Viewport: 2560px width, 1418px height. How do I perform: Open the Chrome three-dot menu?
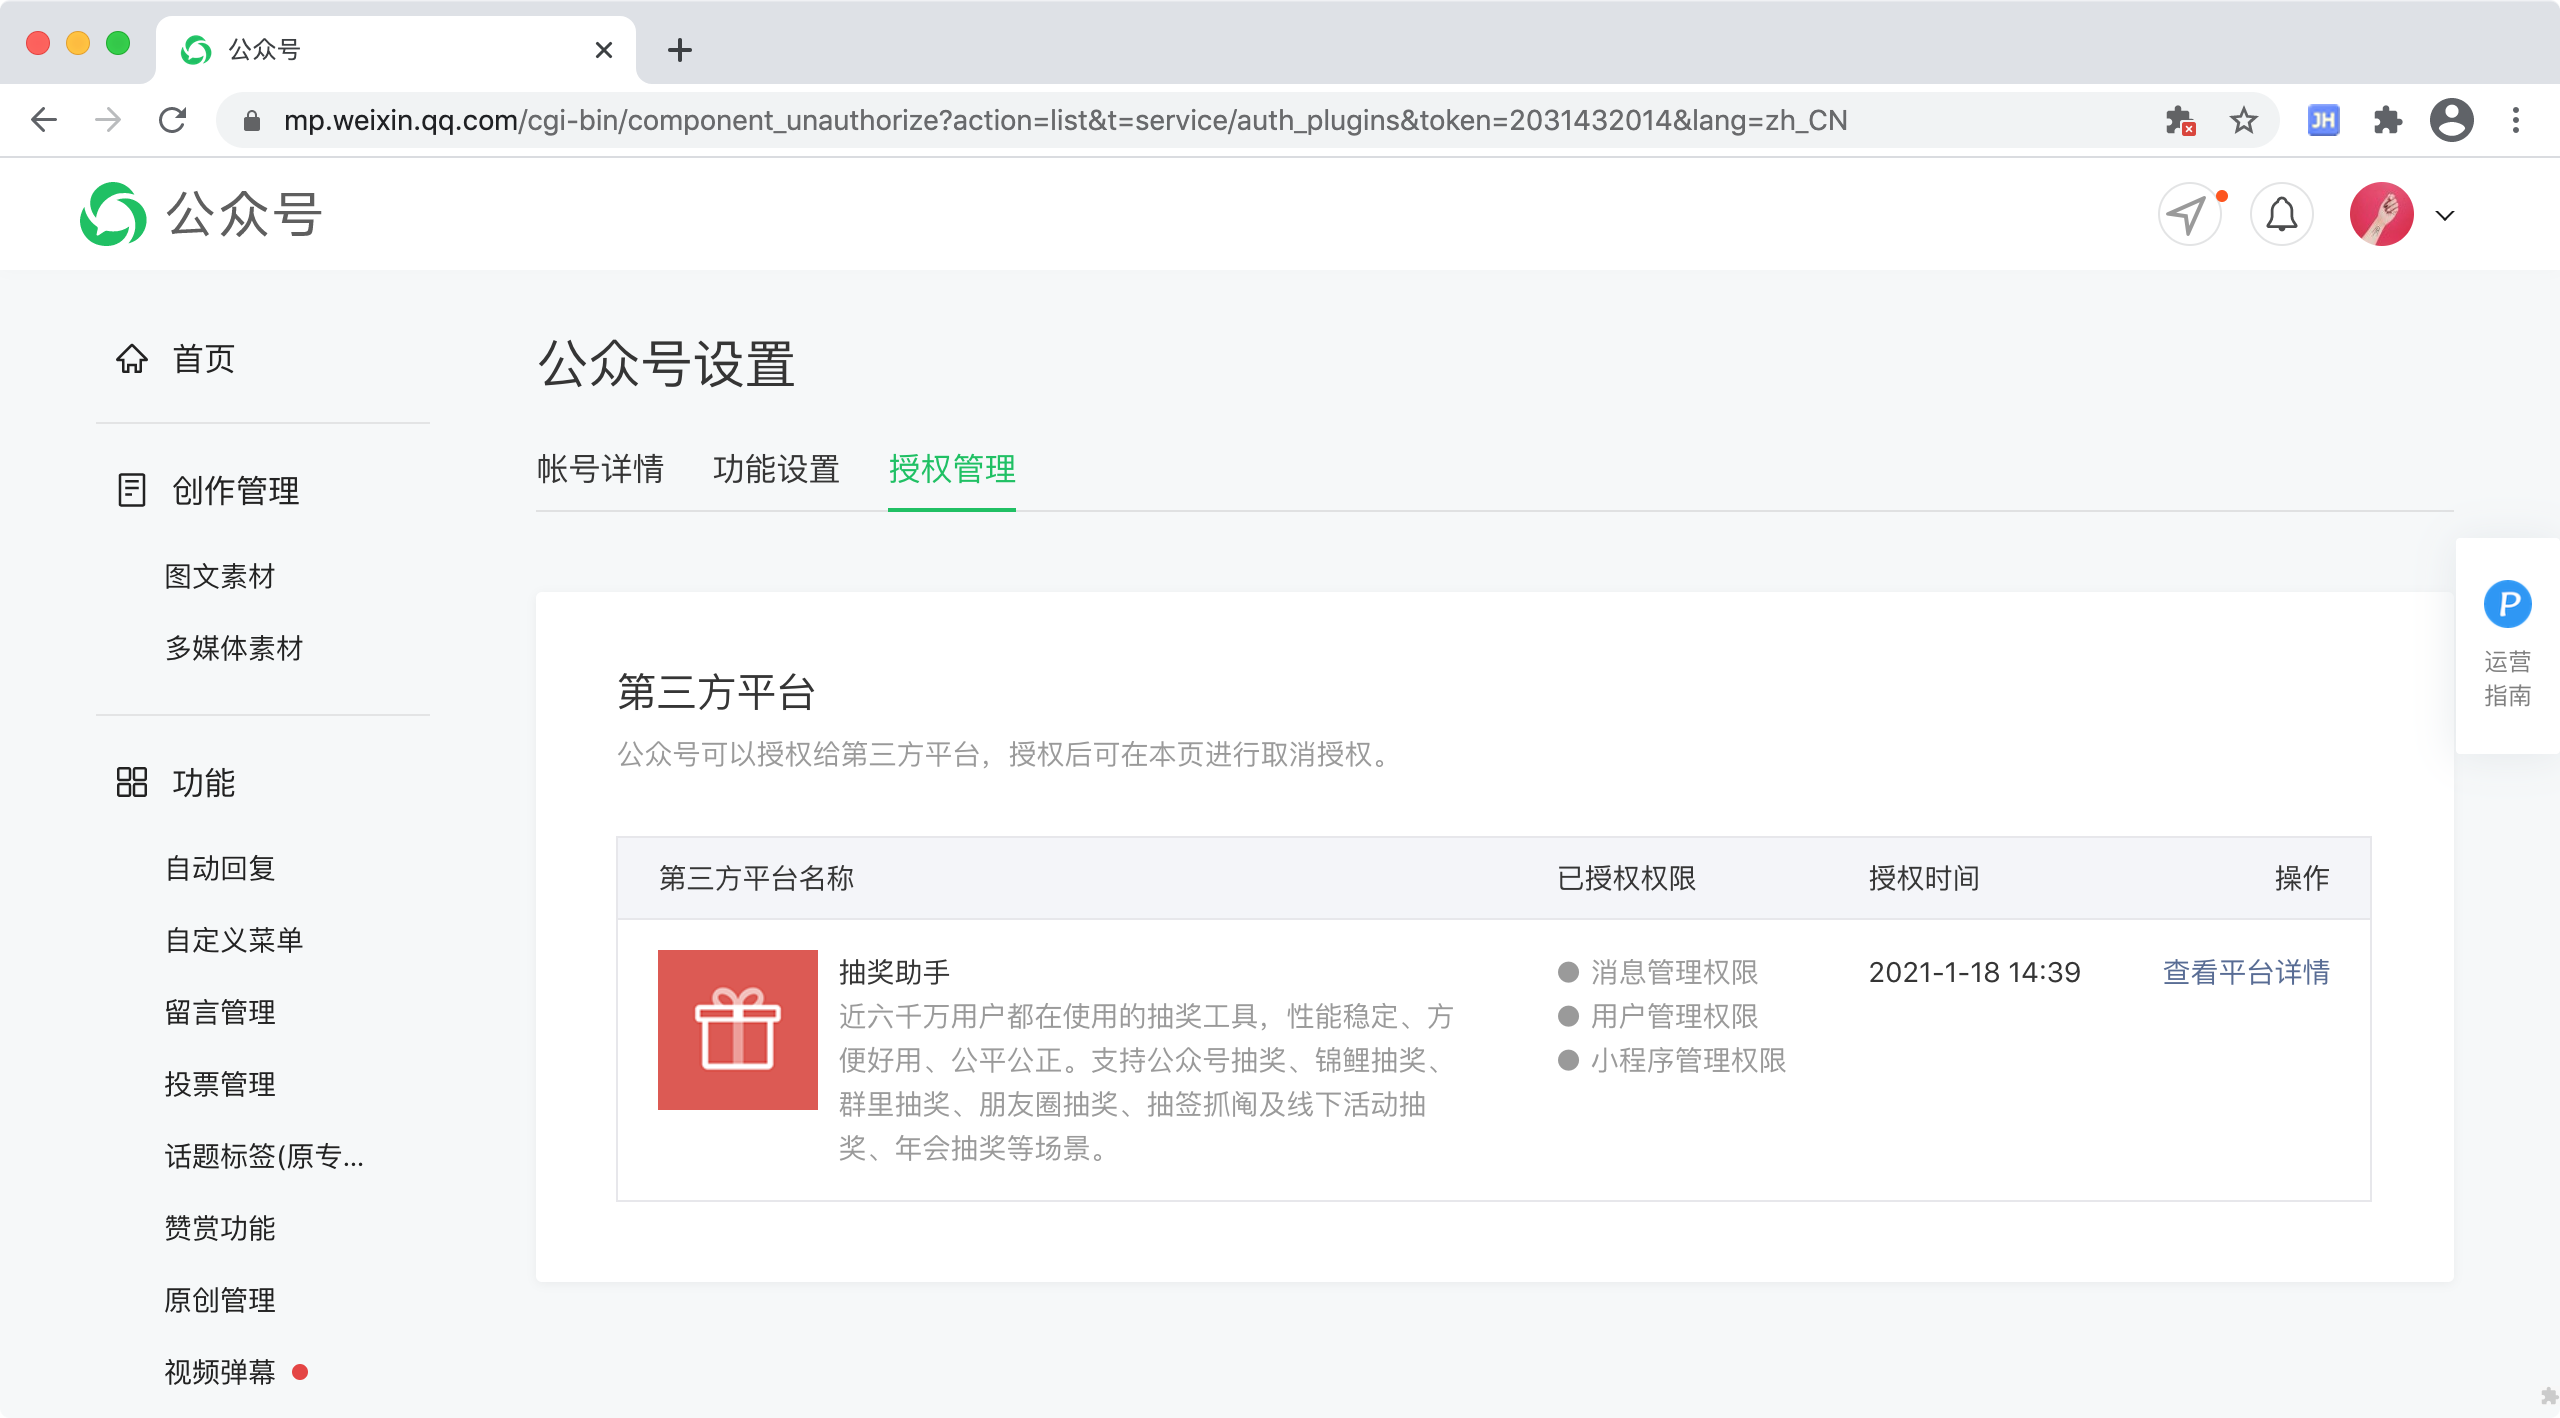(2516, 120)
